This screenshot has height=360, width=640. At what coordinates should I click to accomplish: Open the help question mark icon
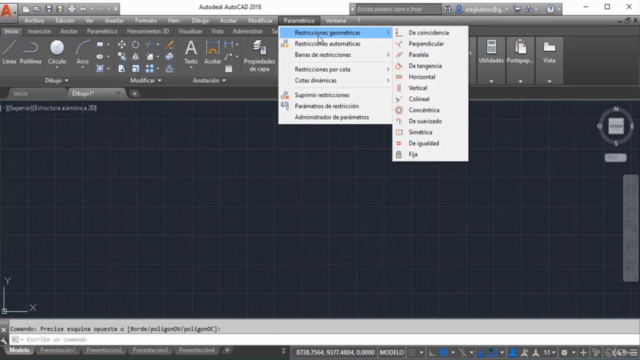tap(550, 9)
